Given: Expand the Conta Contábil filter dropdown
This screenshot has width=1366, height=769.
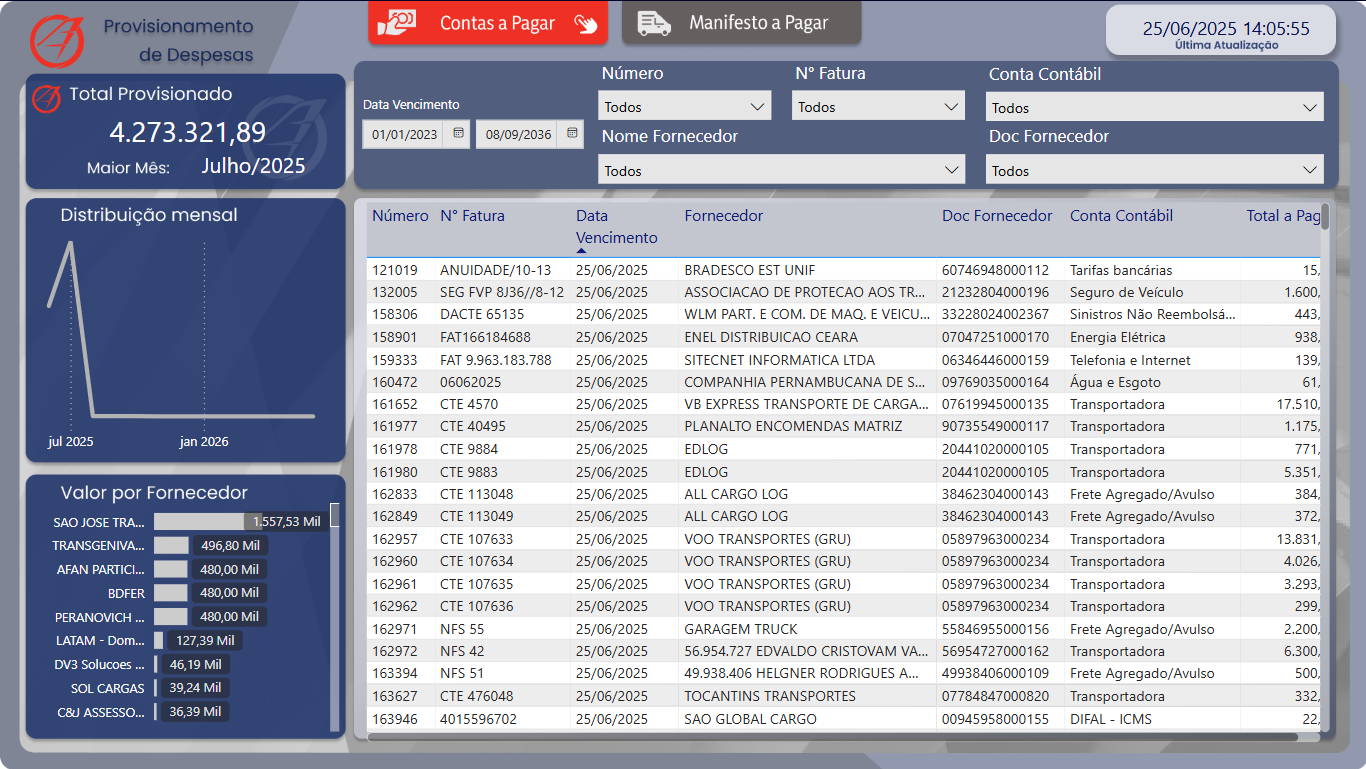Looking at the screenshot, I should click(1155, 107).
